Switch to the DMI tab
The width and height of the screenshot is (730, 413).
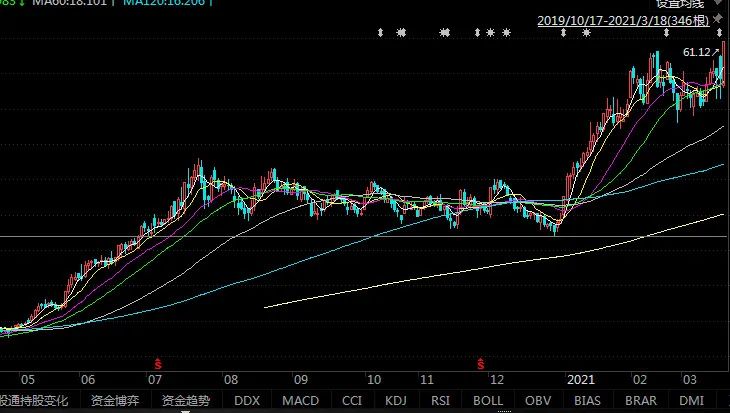click(691, 401)
